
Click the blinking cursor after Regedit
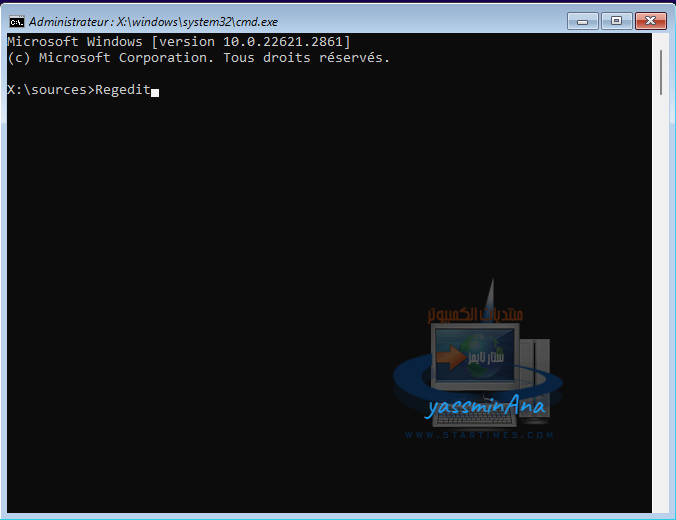(155, 93)
